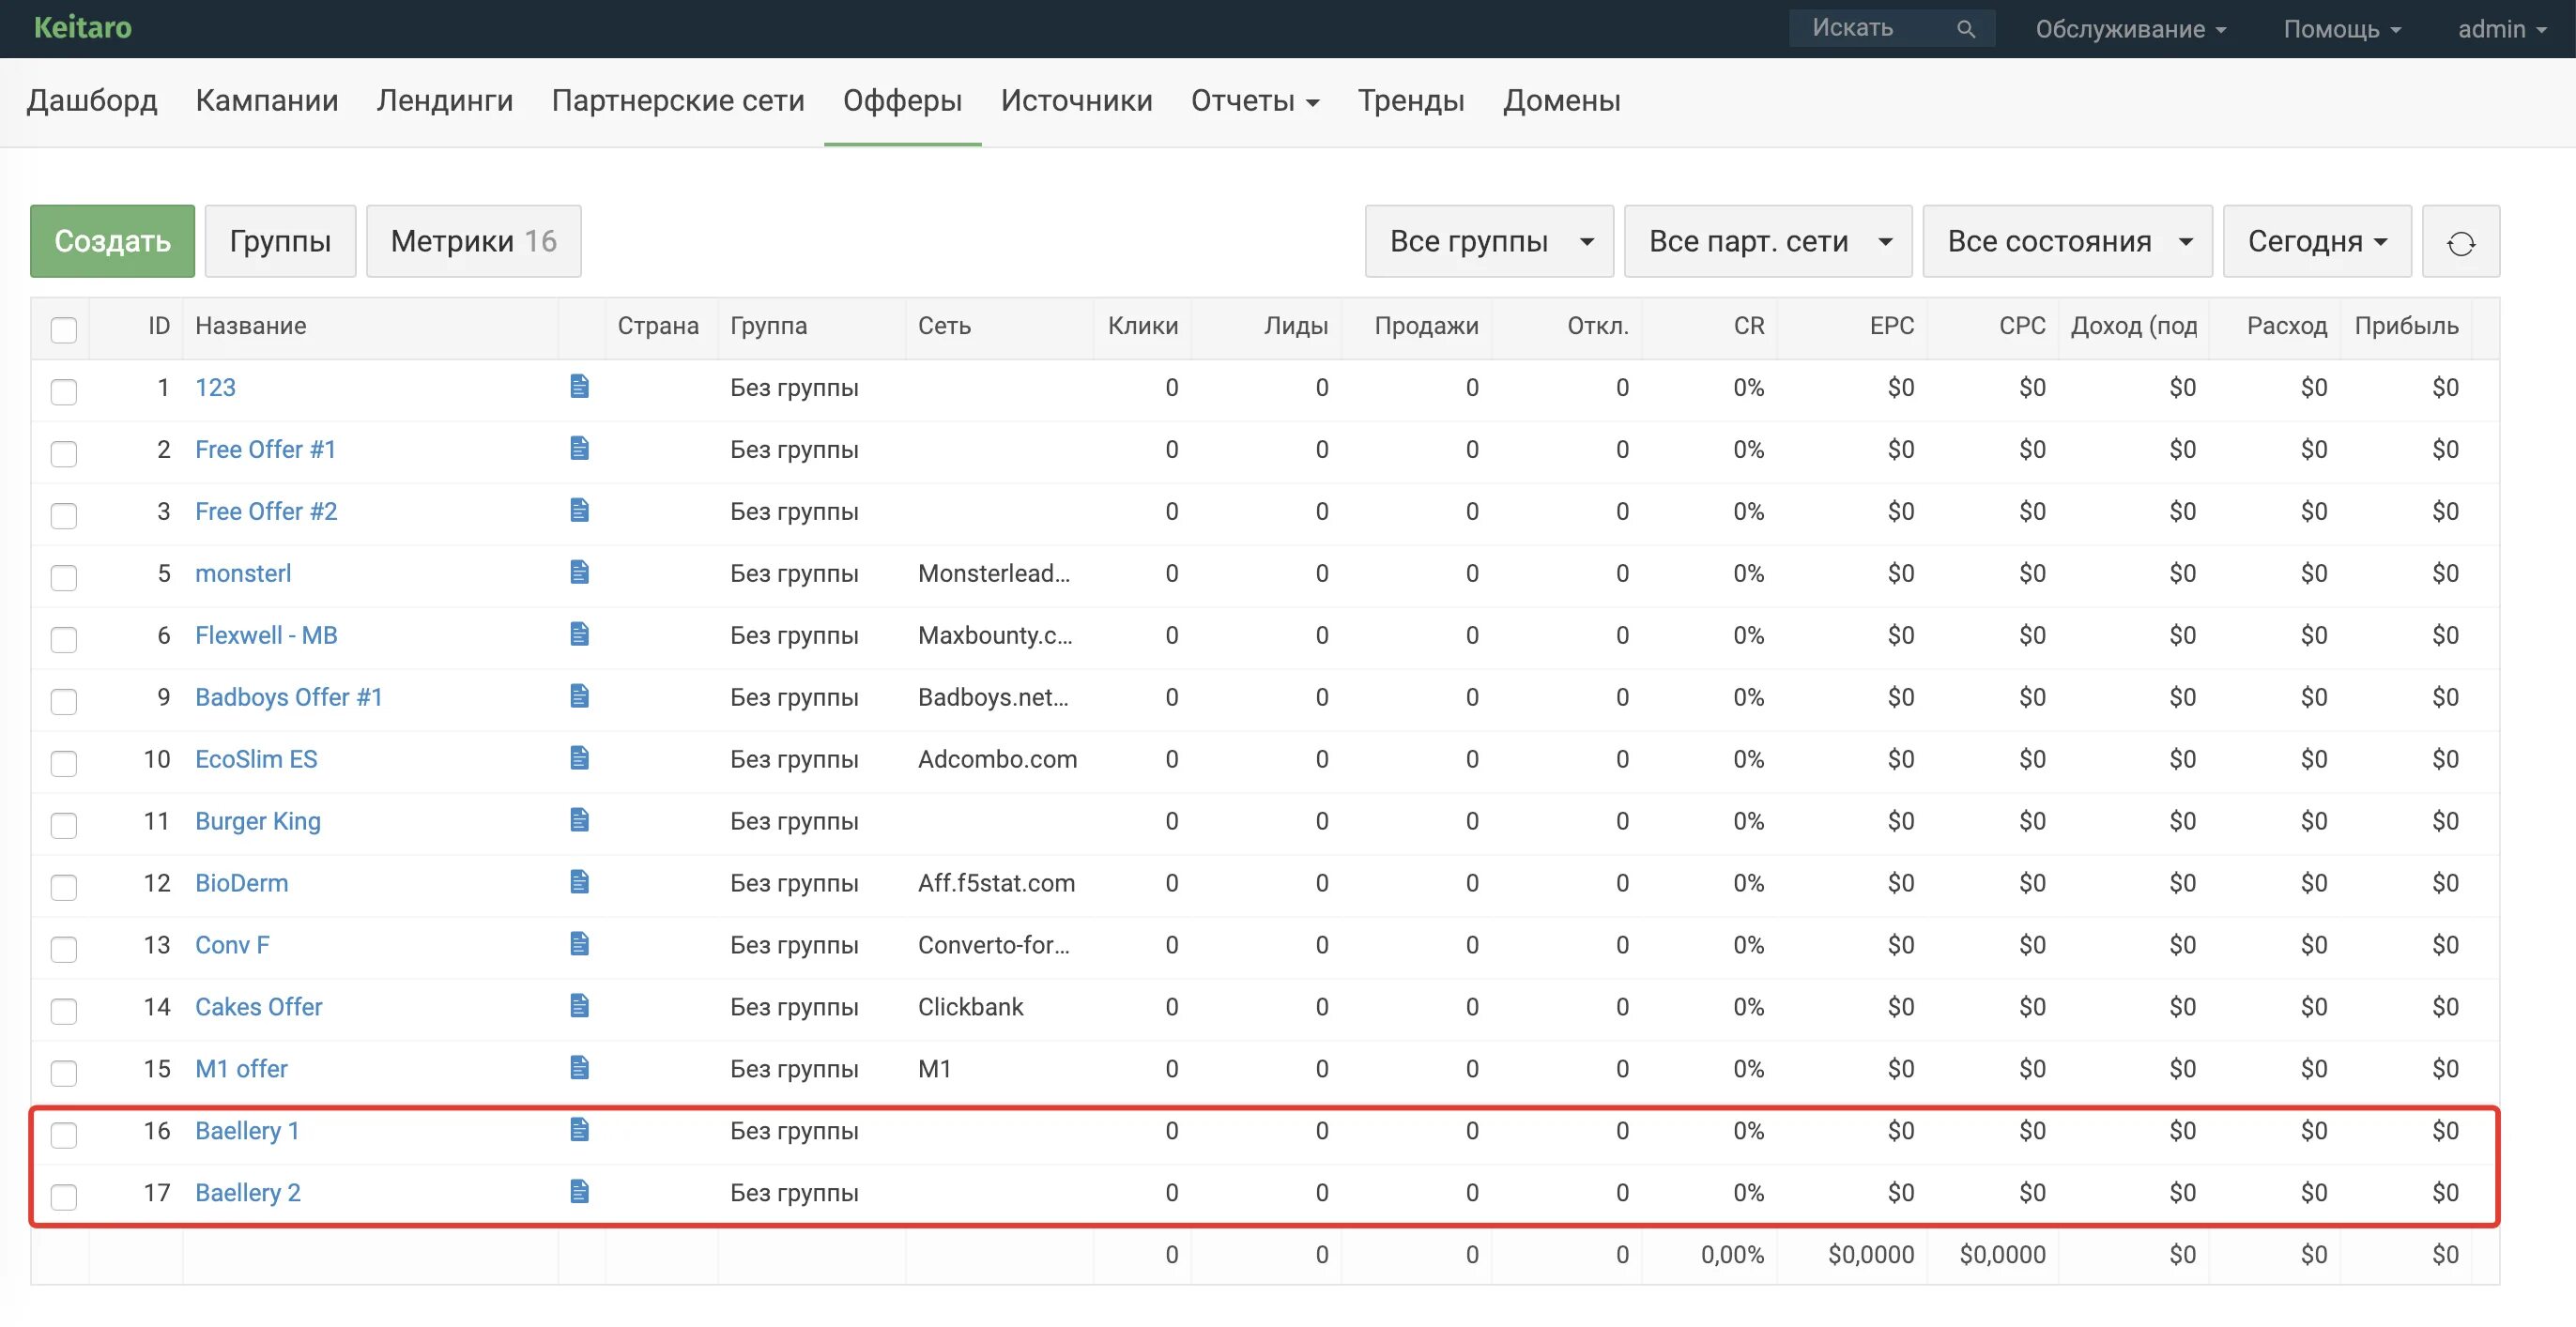Tick the Burger King row checkbox
The width and height of the screenshot is (2576, 1327).
[x=64, y=825]
